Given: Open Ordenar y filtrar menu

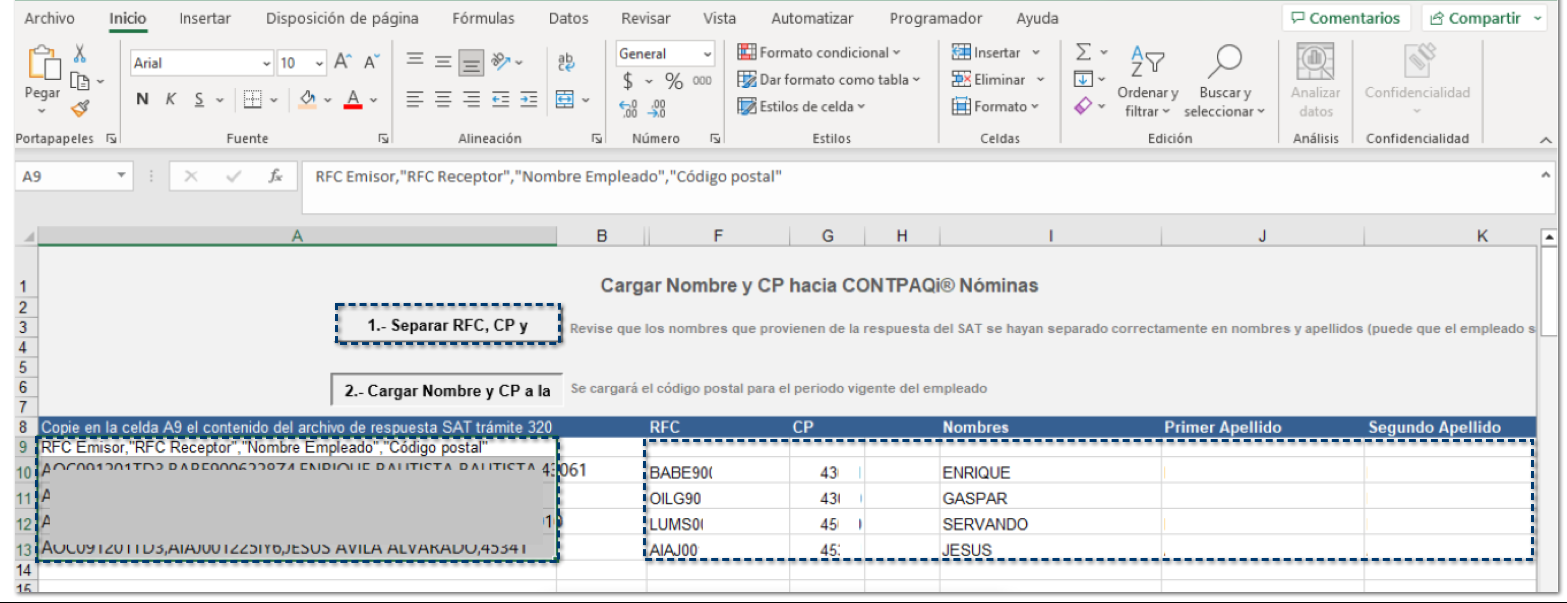Looking at the screenshot, I should click(1148, 82).
